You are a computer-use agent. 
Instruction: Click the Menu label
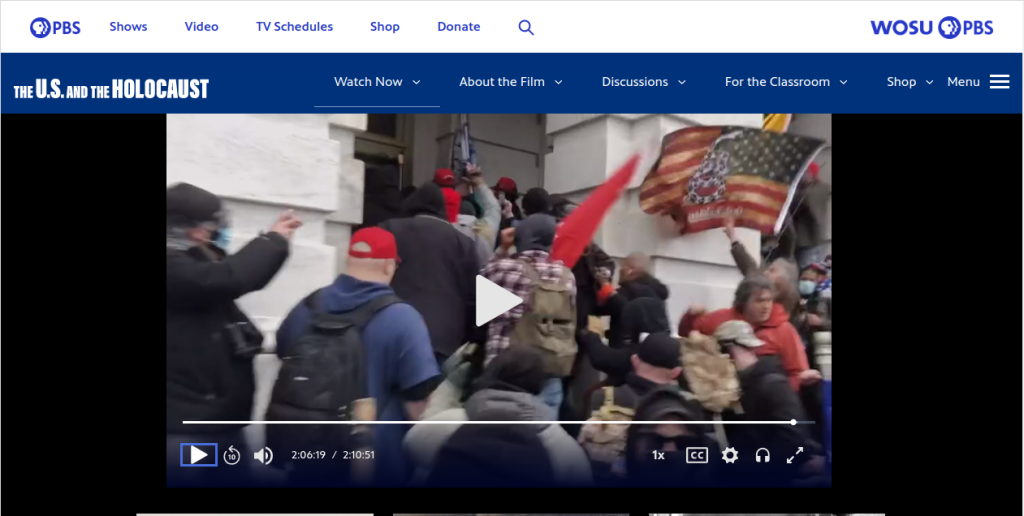pyautogui.click(x=963, y=82)
